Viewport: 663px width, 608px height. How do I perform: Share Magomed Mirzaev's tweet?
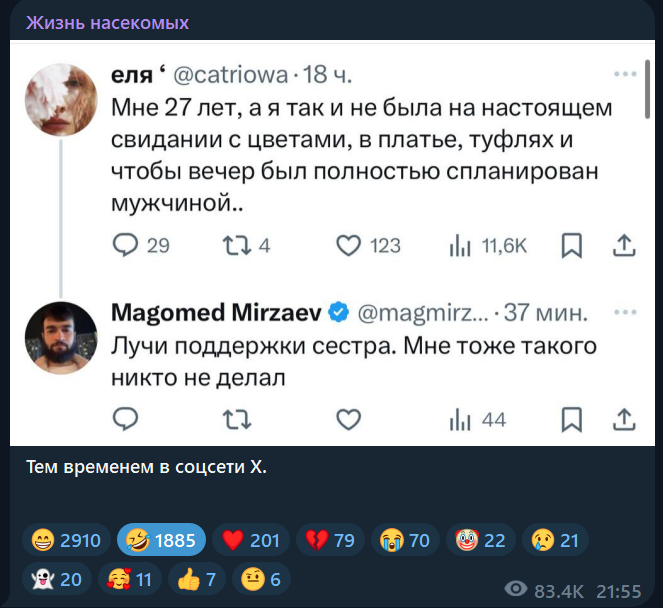pos(622,419)
